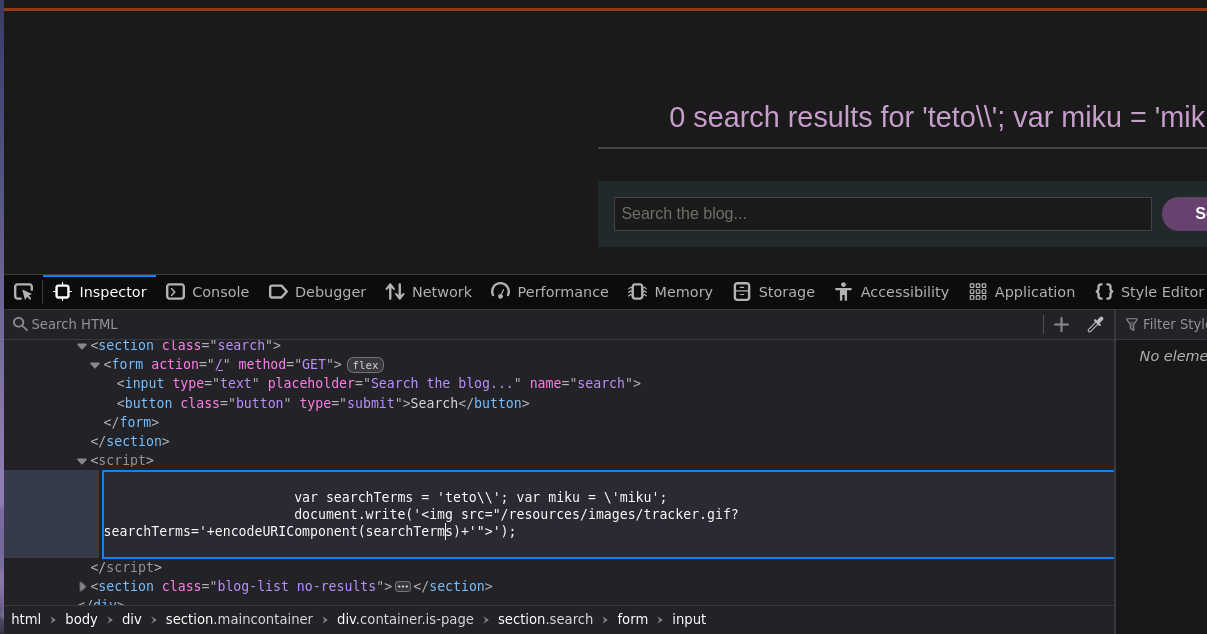This screenshot has width=1207, height=634.
Task: Switch to the Network tab
Action: pos(428,292)
